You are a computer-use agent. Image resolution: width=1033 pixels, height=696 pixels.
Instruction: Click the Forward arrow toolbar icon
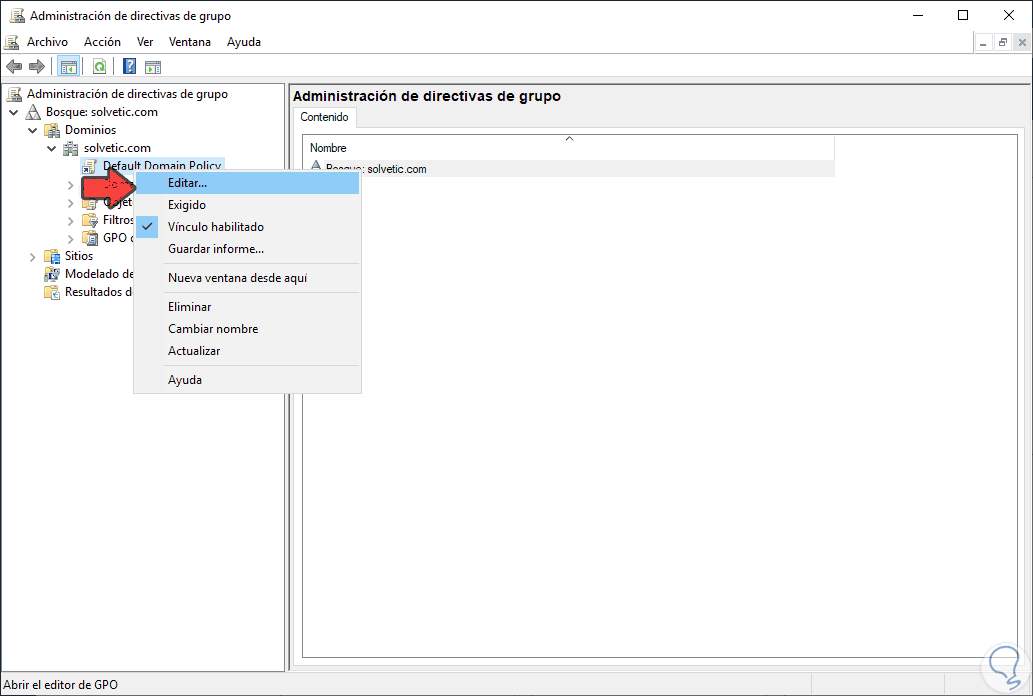37,67
